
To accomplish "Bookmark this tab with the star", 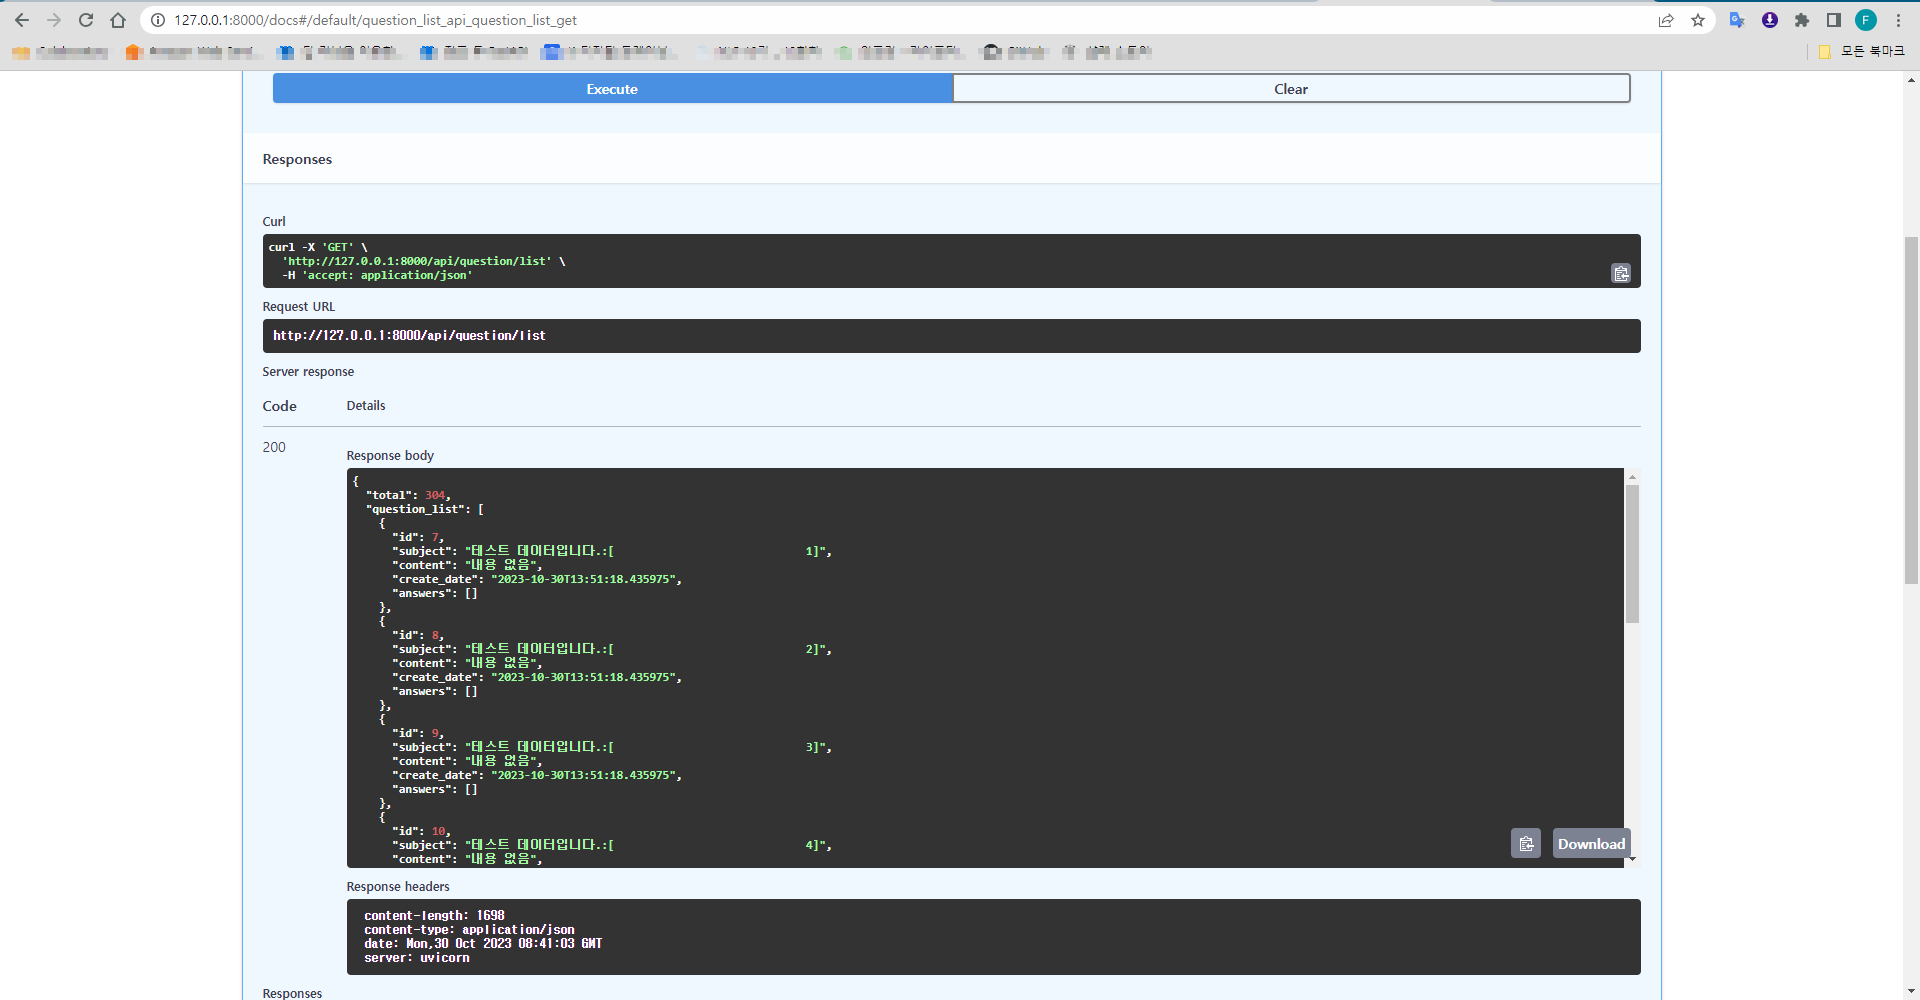I will click(x=1698, y=20).
